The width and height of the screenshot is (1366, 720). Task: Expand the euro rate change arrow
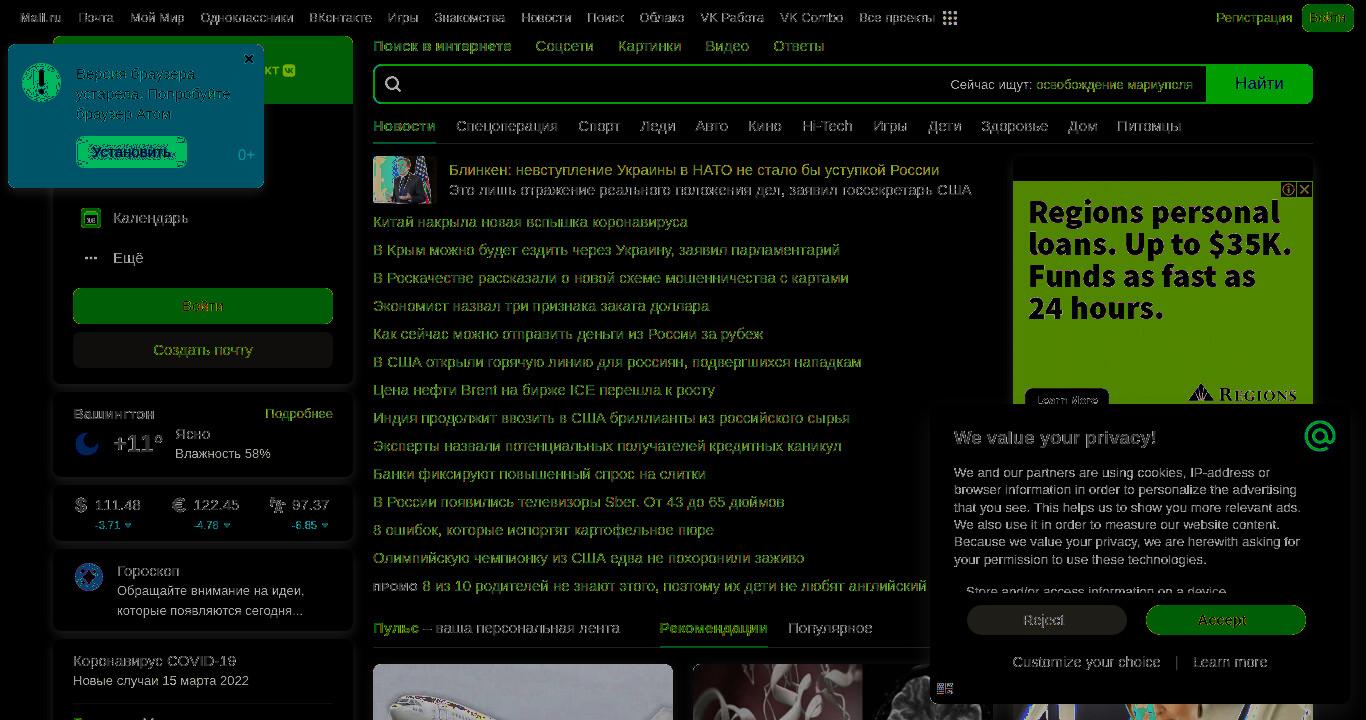pyautogui.click(x=227, y=525)
